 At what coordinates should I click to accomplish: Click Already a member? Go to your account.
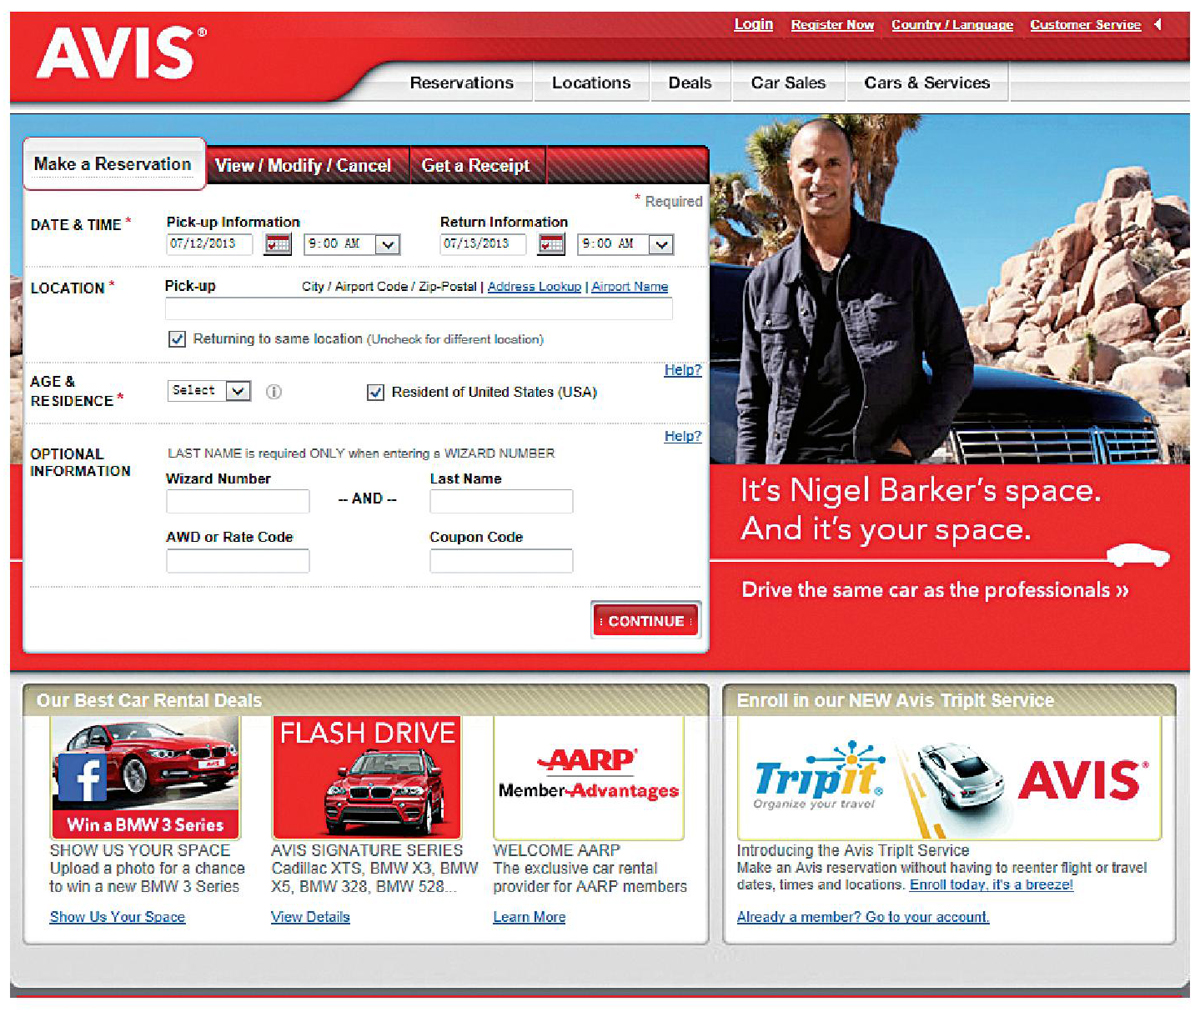pyautogui.click(x=863, y=917)
